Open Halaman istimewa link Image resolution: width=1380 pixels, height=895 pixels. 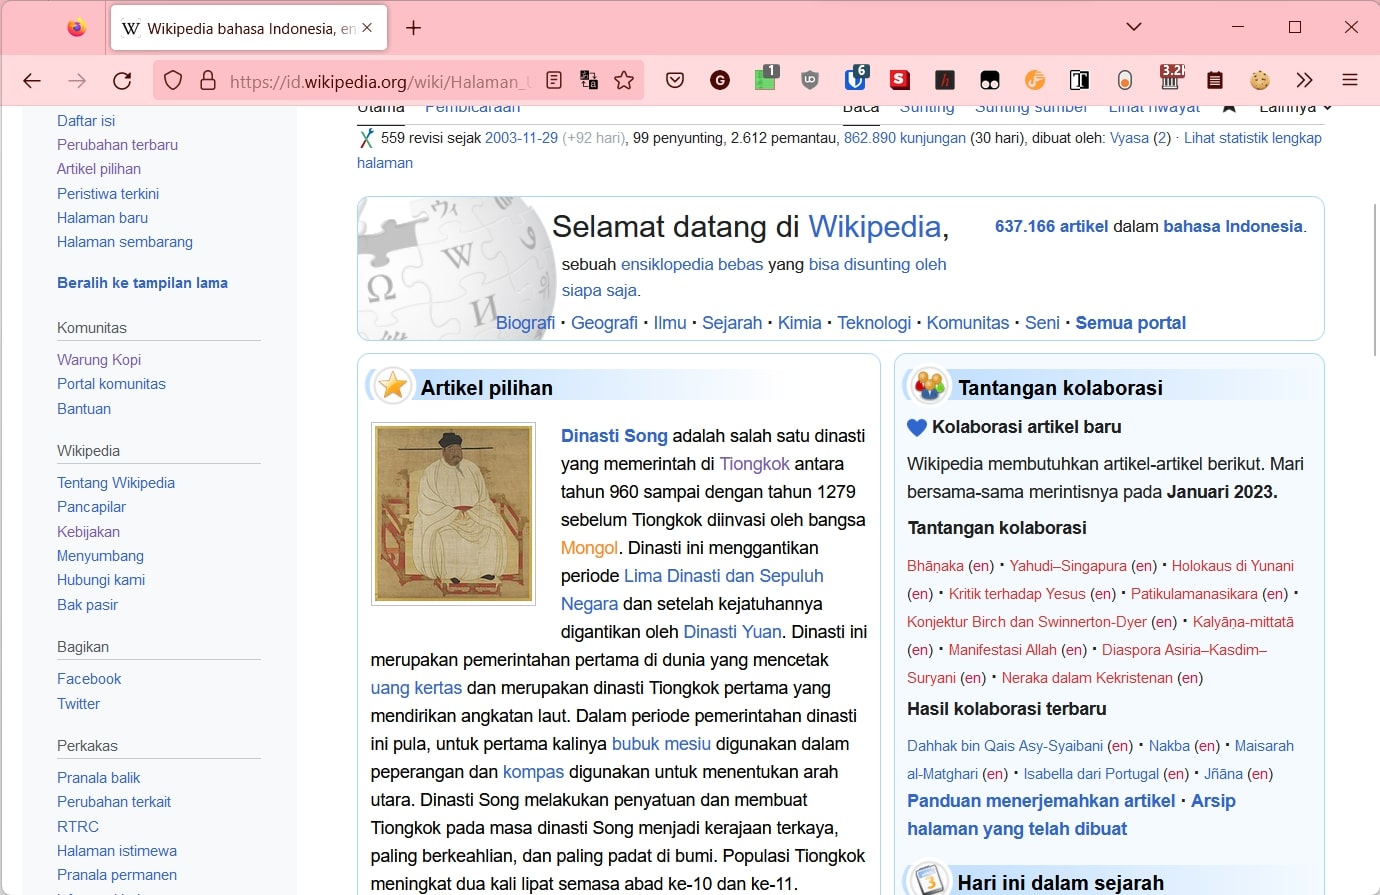click(117, 851)
